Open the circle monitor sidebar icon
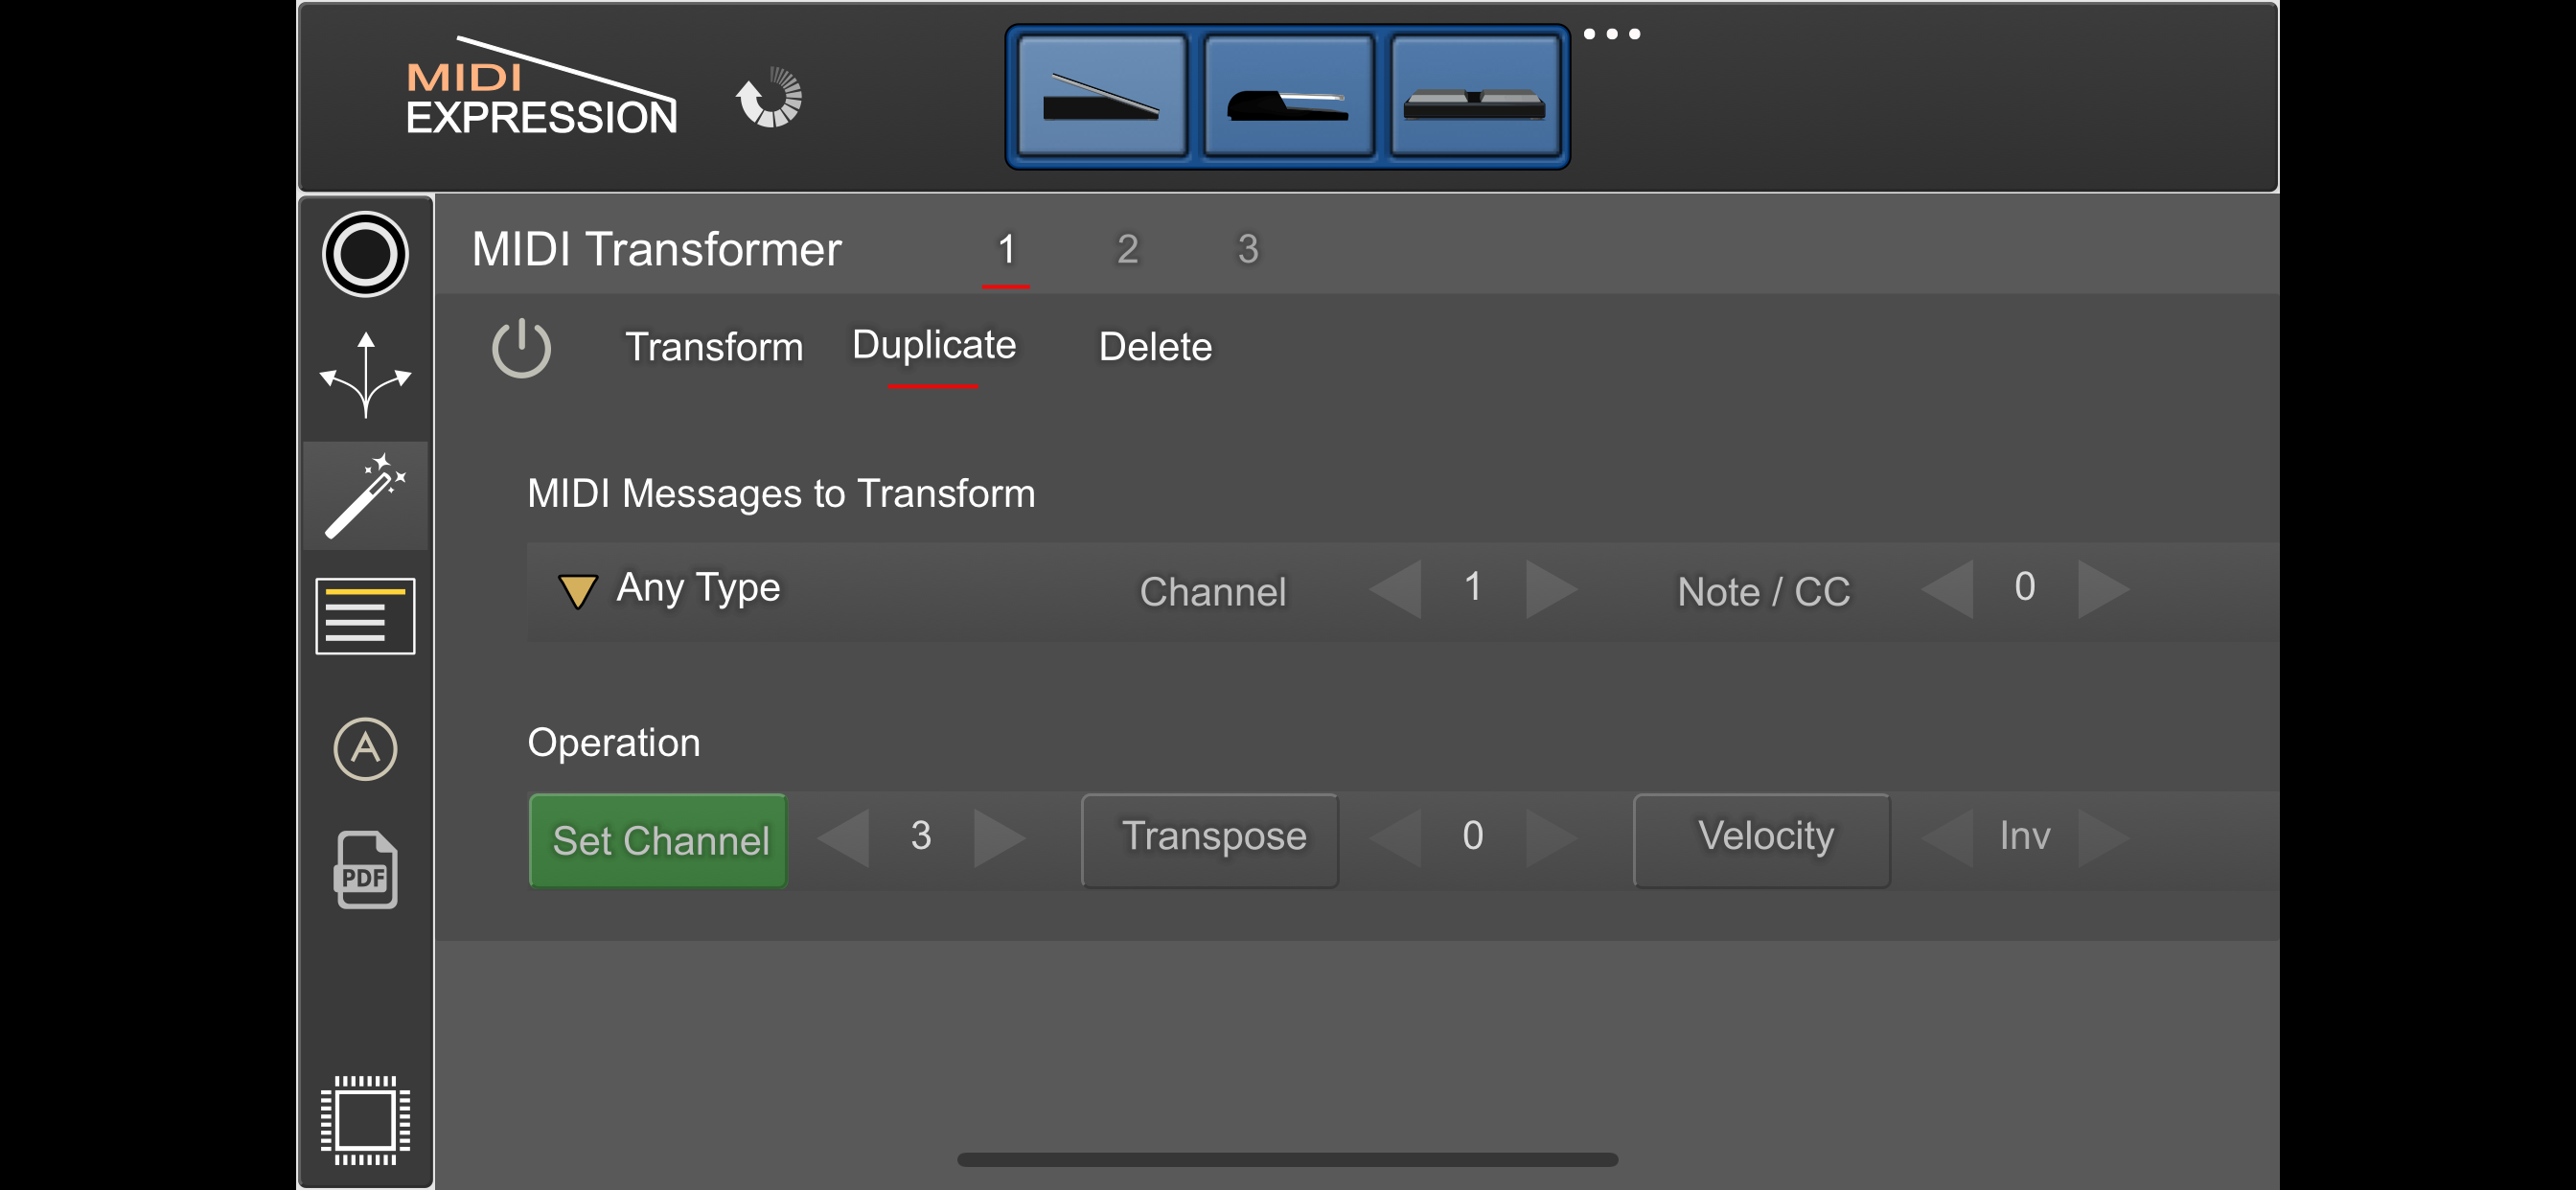This screenshot has height=1190, width=2576. (x=365, y=254)
